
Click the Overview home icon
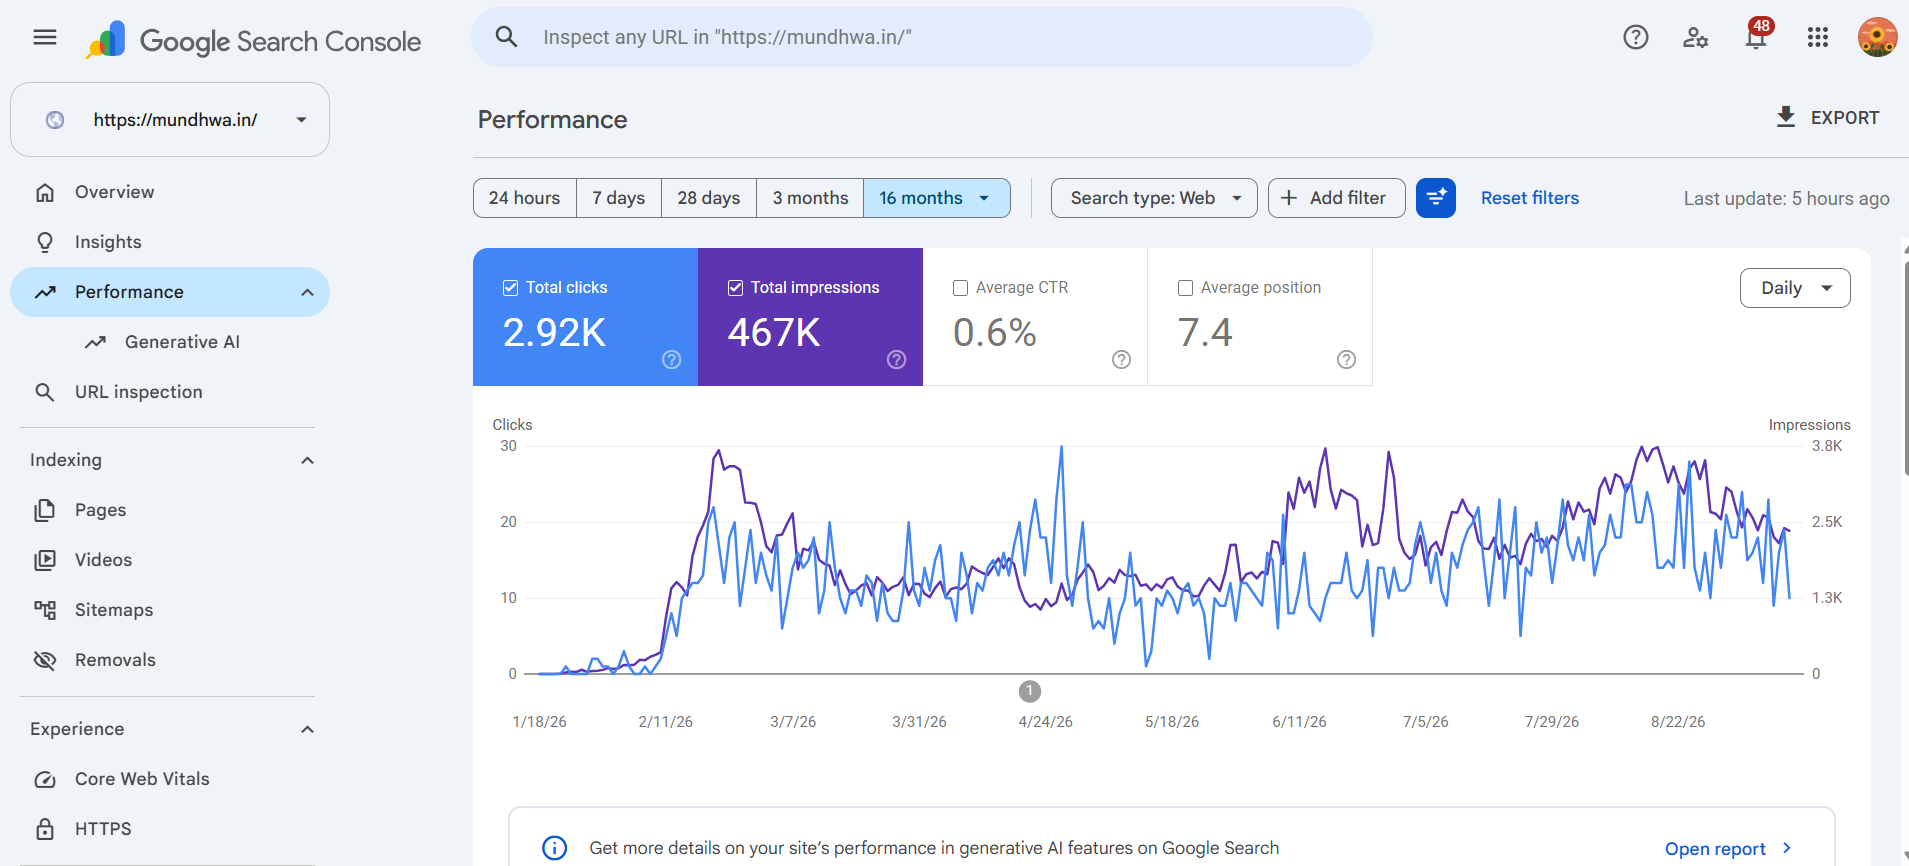[x=45, y=192]
